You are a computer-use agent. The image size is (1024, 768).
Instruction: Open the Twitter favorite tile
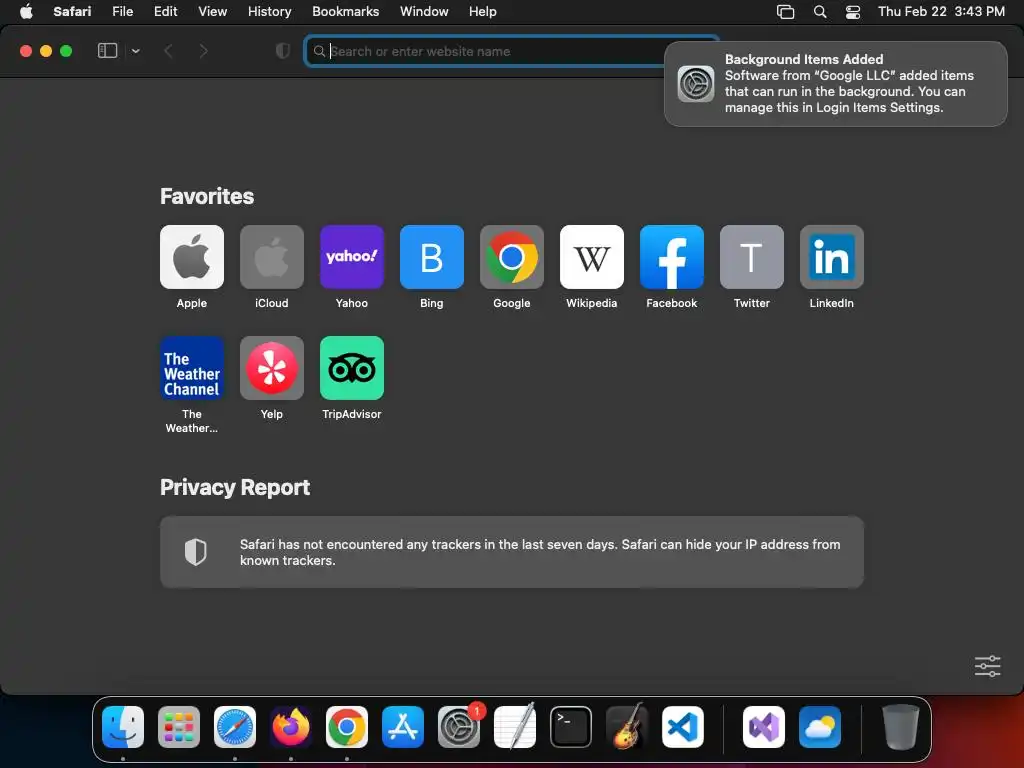click(752, 257)
